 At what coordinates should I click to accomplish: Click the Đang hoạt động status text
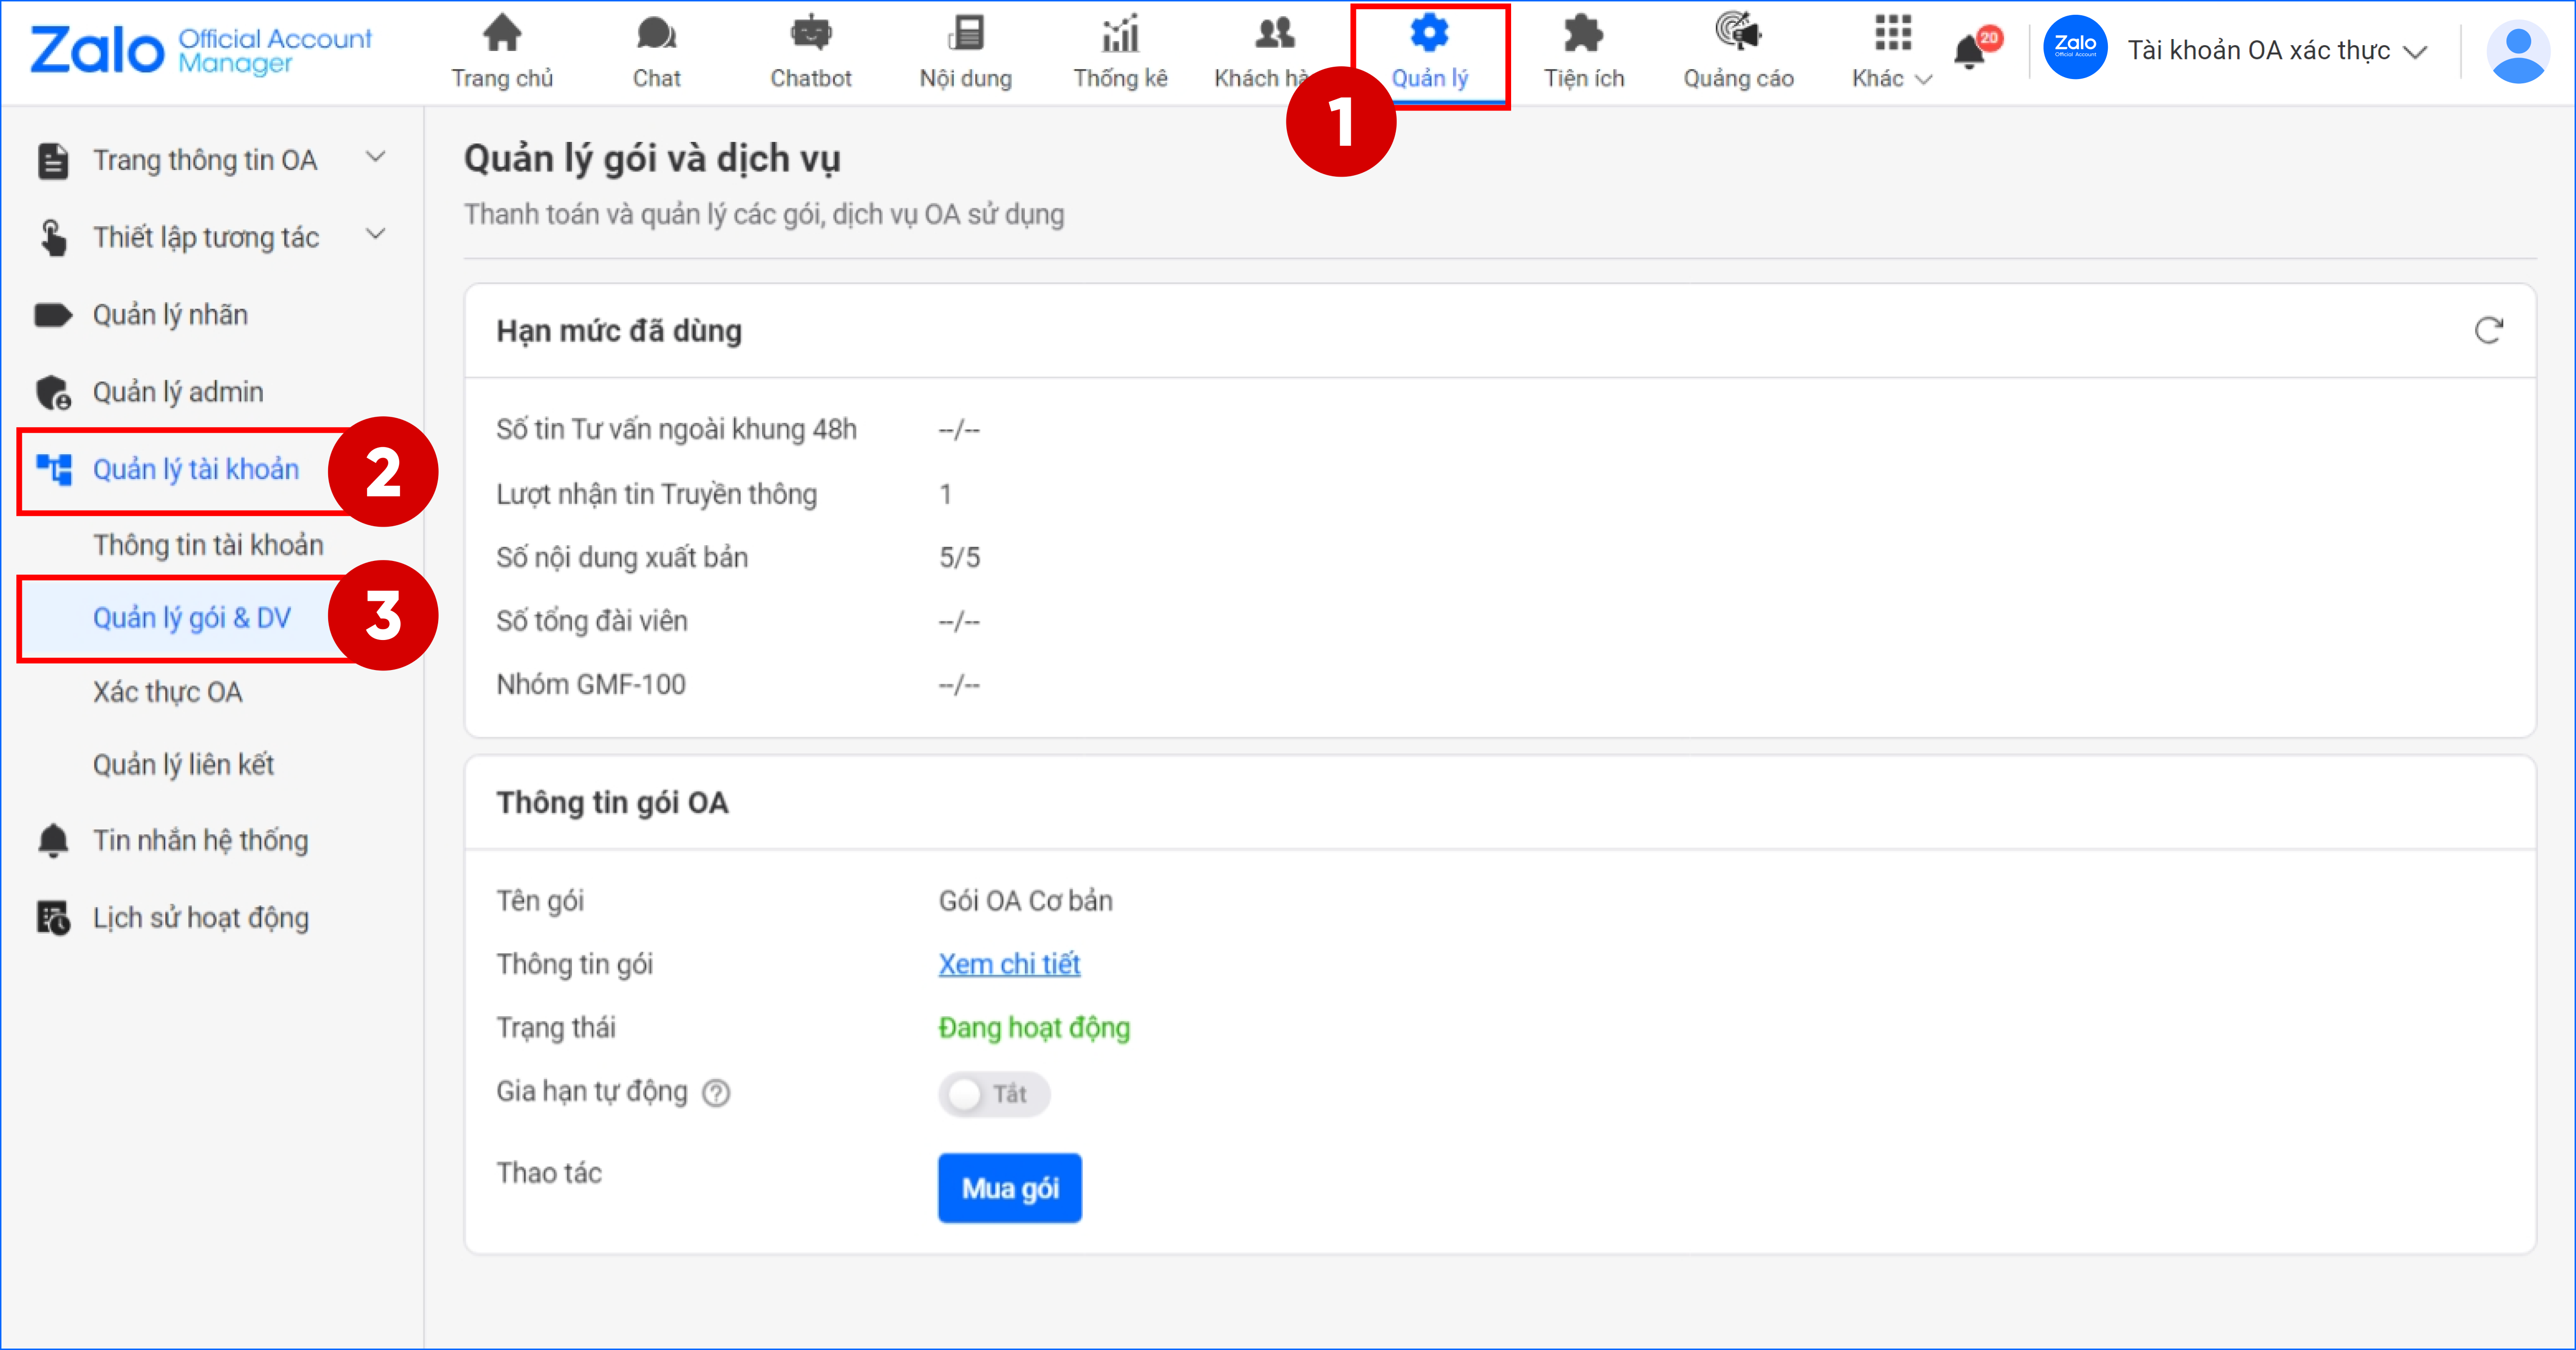click(x=1034, y=1028)
